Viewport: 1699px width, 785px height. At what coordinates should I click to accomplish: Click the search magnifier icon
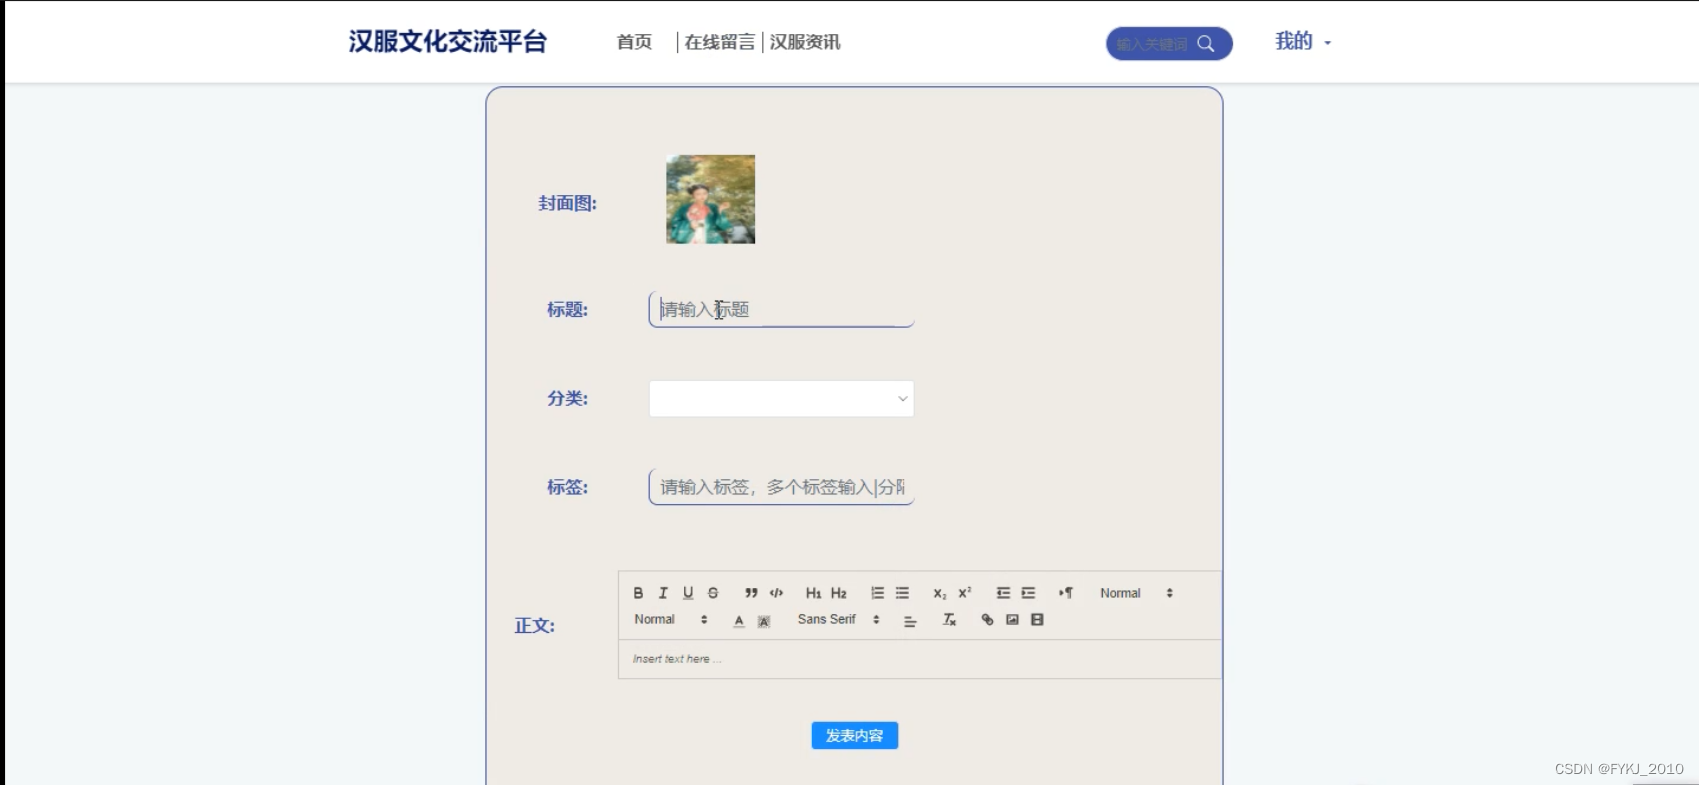point(1206,44)
